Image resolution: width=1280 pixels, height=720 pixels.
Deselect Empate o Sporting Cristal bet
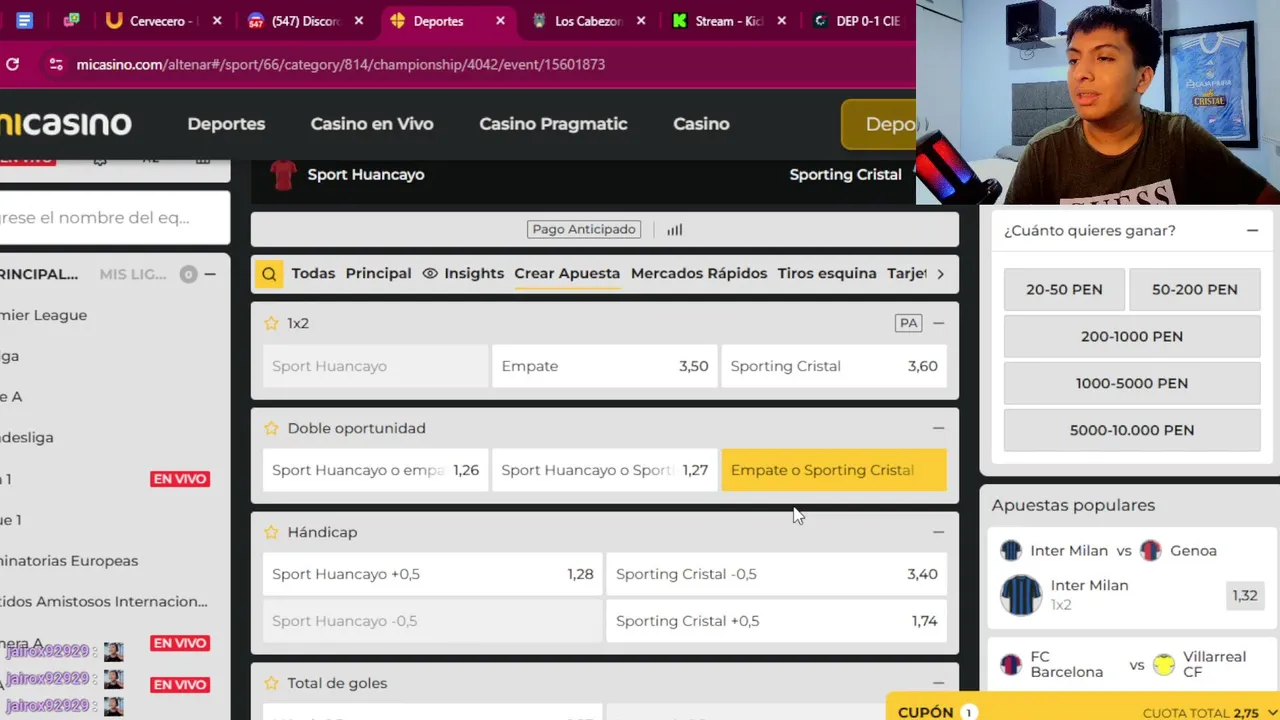(x=834, y=470)
